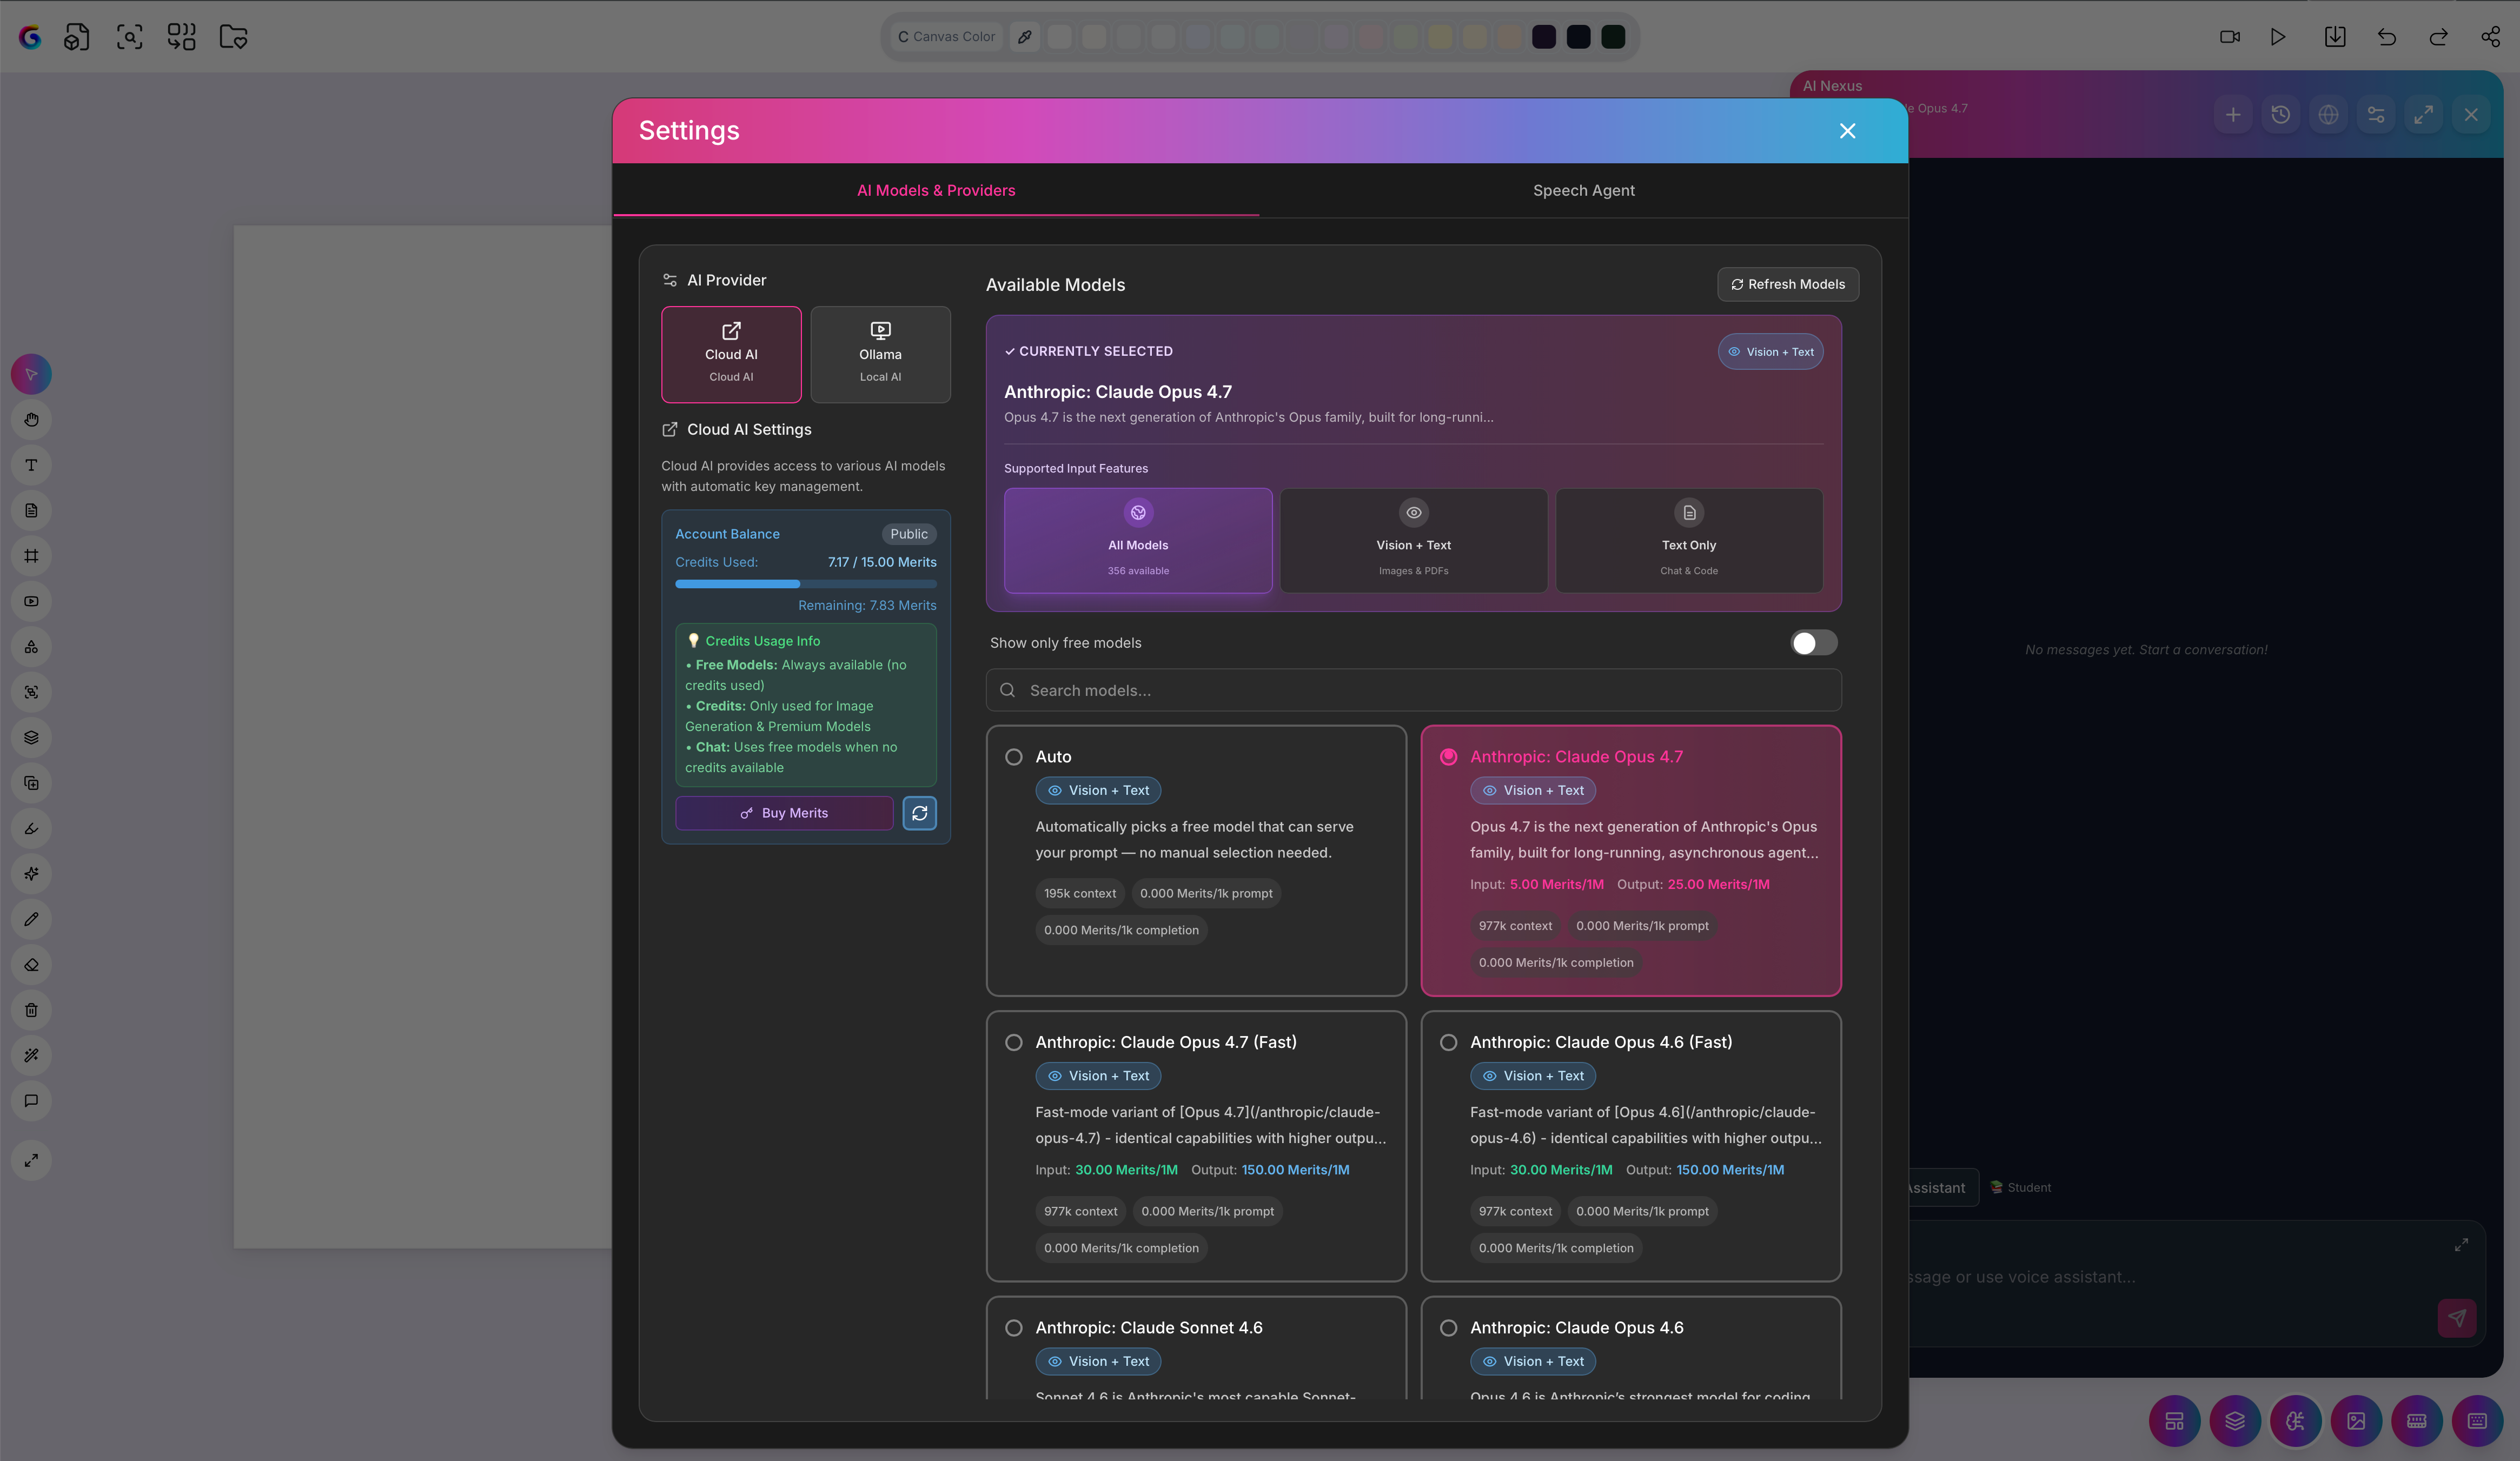Close the Settings dialog
This screenshot has height=1461, width=2520.
point(1848,131)
